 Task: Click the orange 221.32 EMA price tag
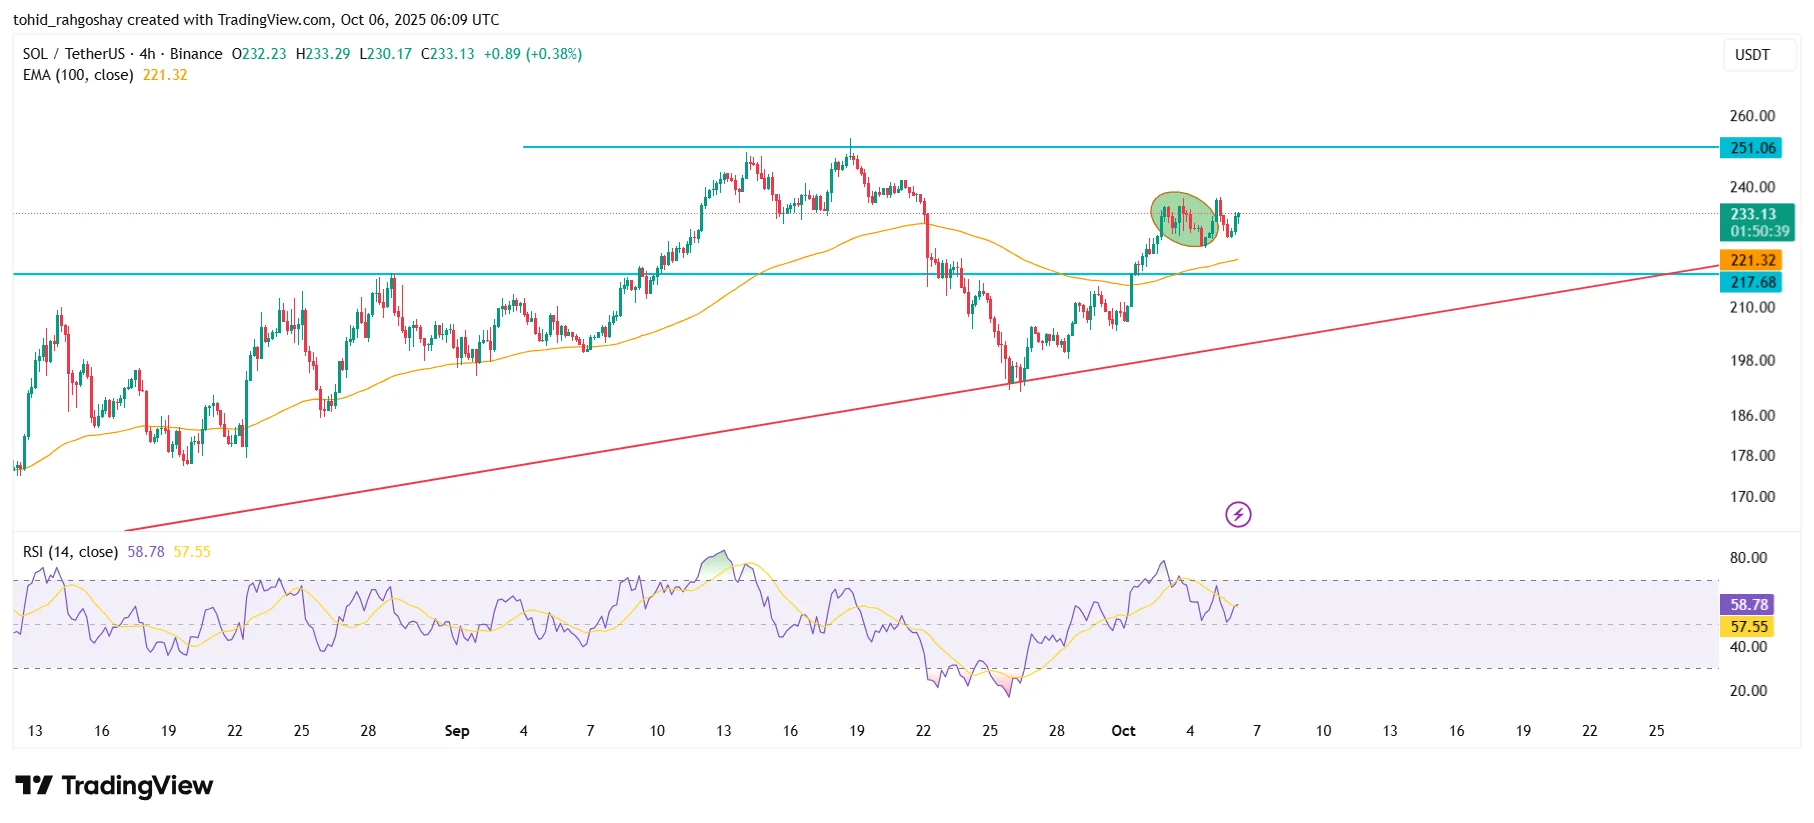[1753, 260]
